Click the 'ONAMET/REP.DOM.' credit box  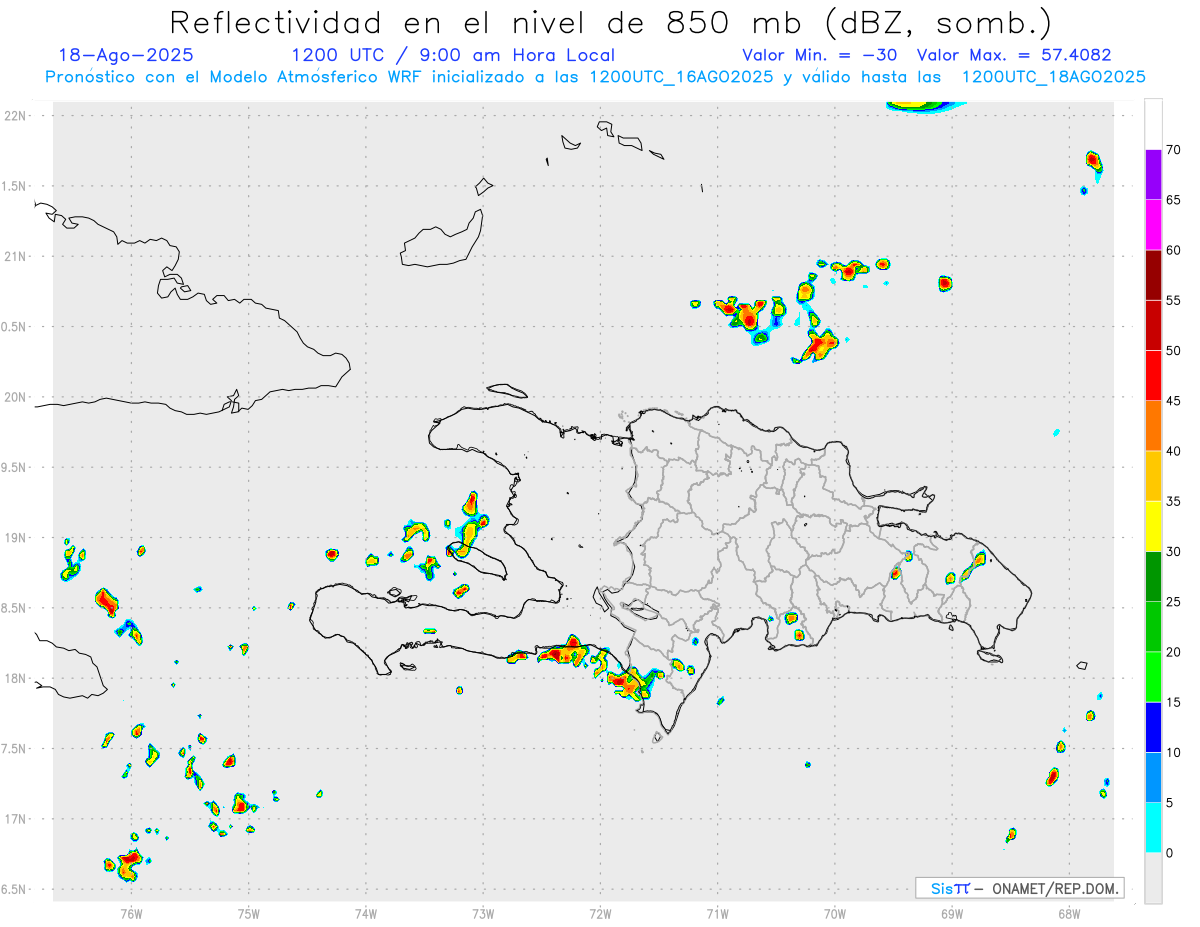click(x=1019, y=888)
